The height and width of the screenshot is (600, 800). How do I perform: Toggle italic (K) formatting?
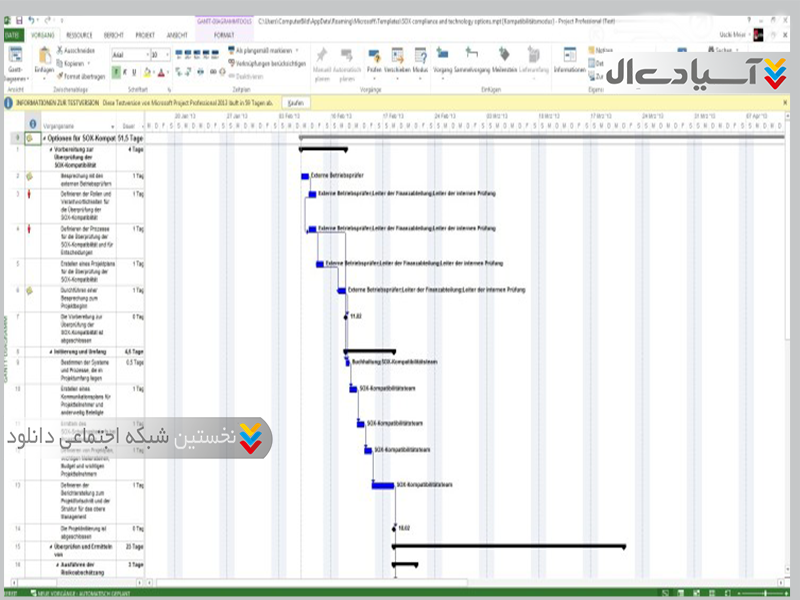(x=126, y=72)
